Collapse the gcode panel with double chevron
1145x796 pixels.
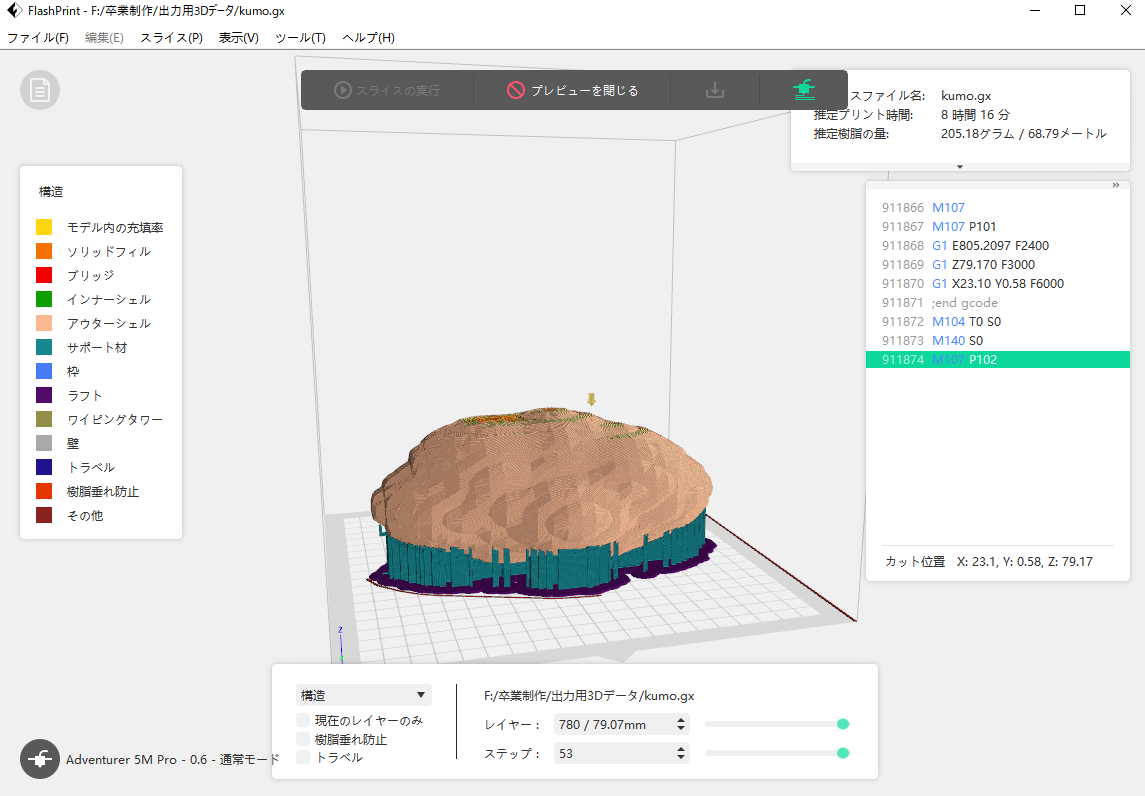click(1115, 185)
